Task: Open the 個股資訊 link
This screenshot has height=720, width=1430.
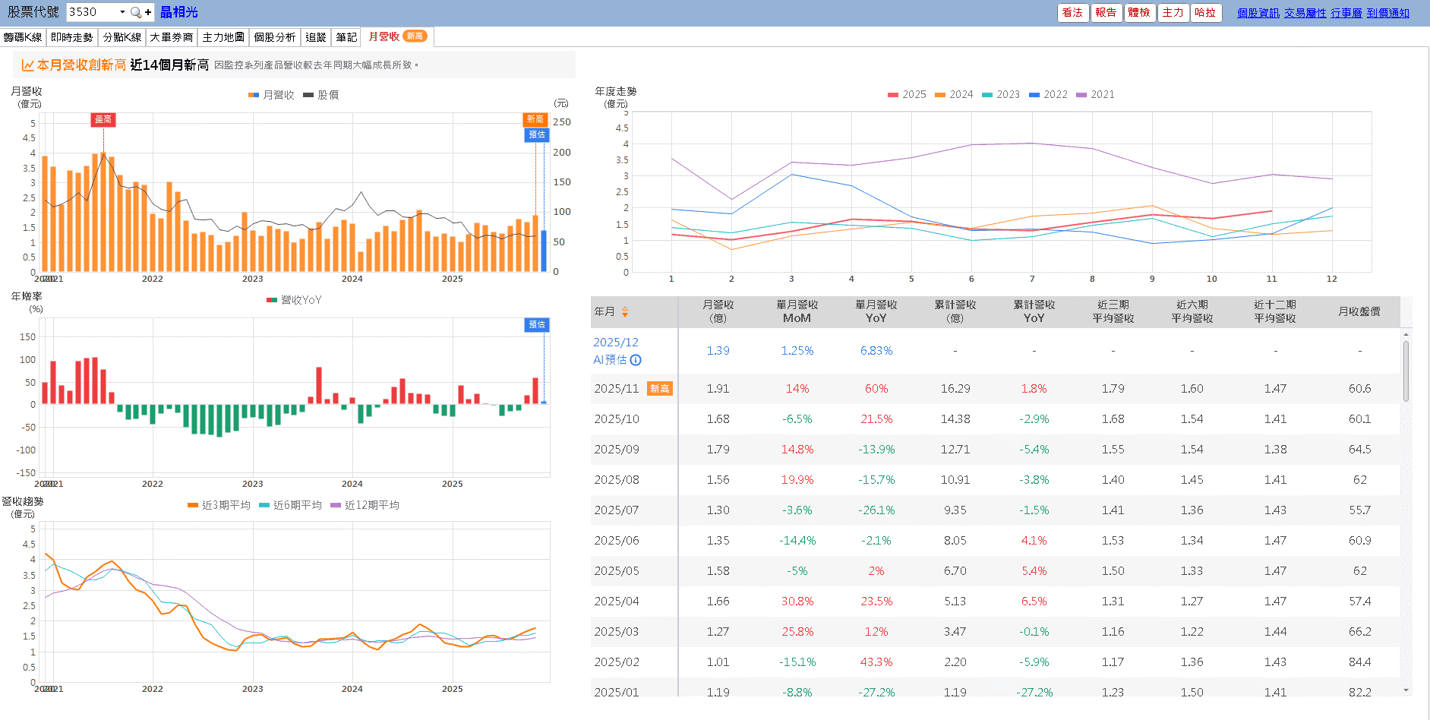Action: tap(1258, 13)
